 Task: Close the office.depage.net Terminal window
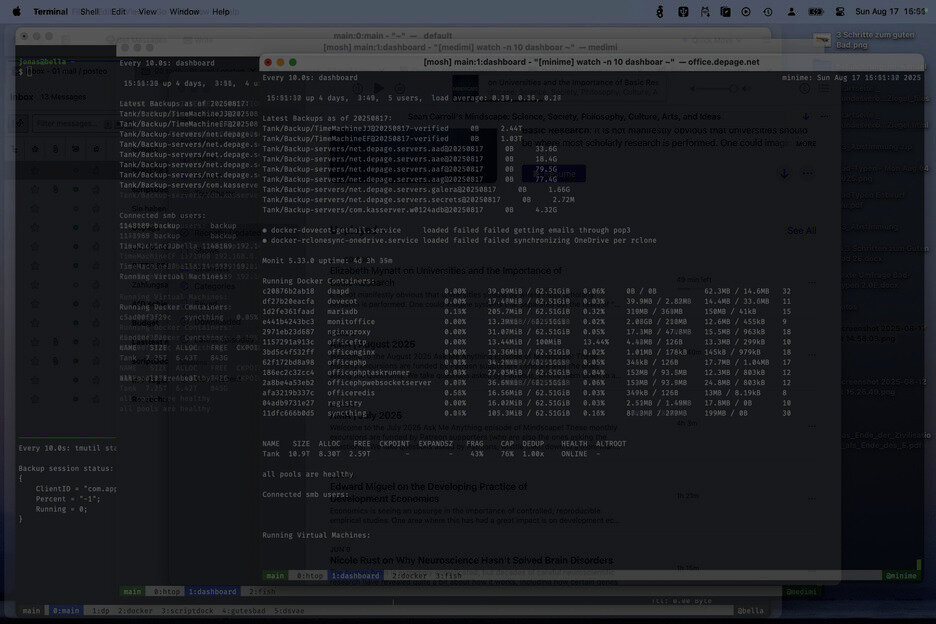coord(268,62)
